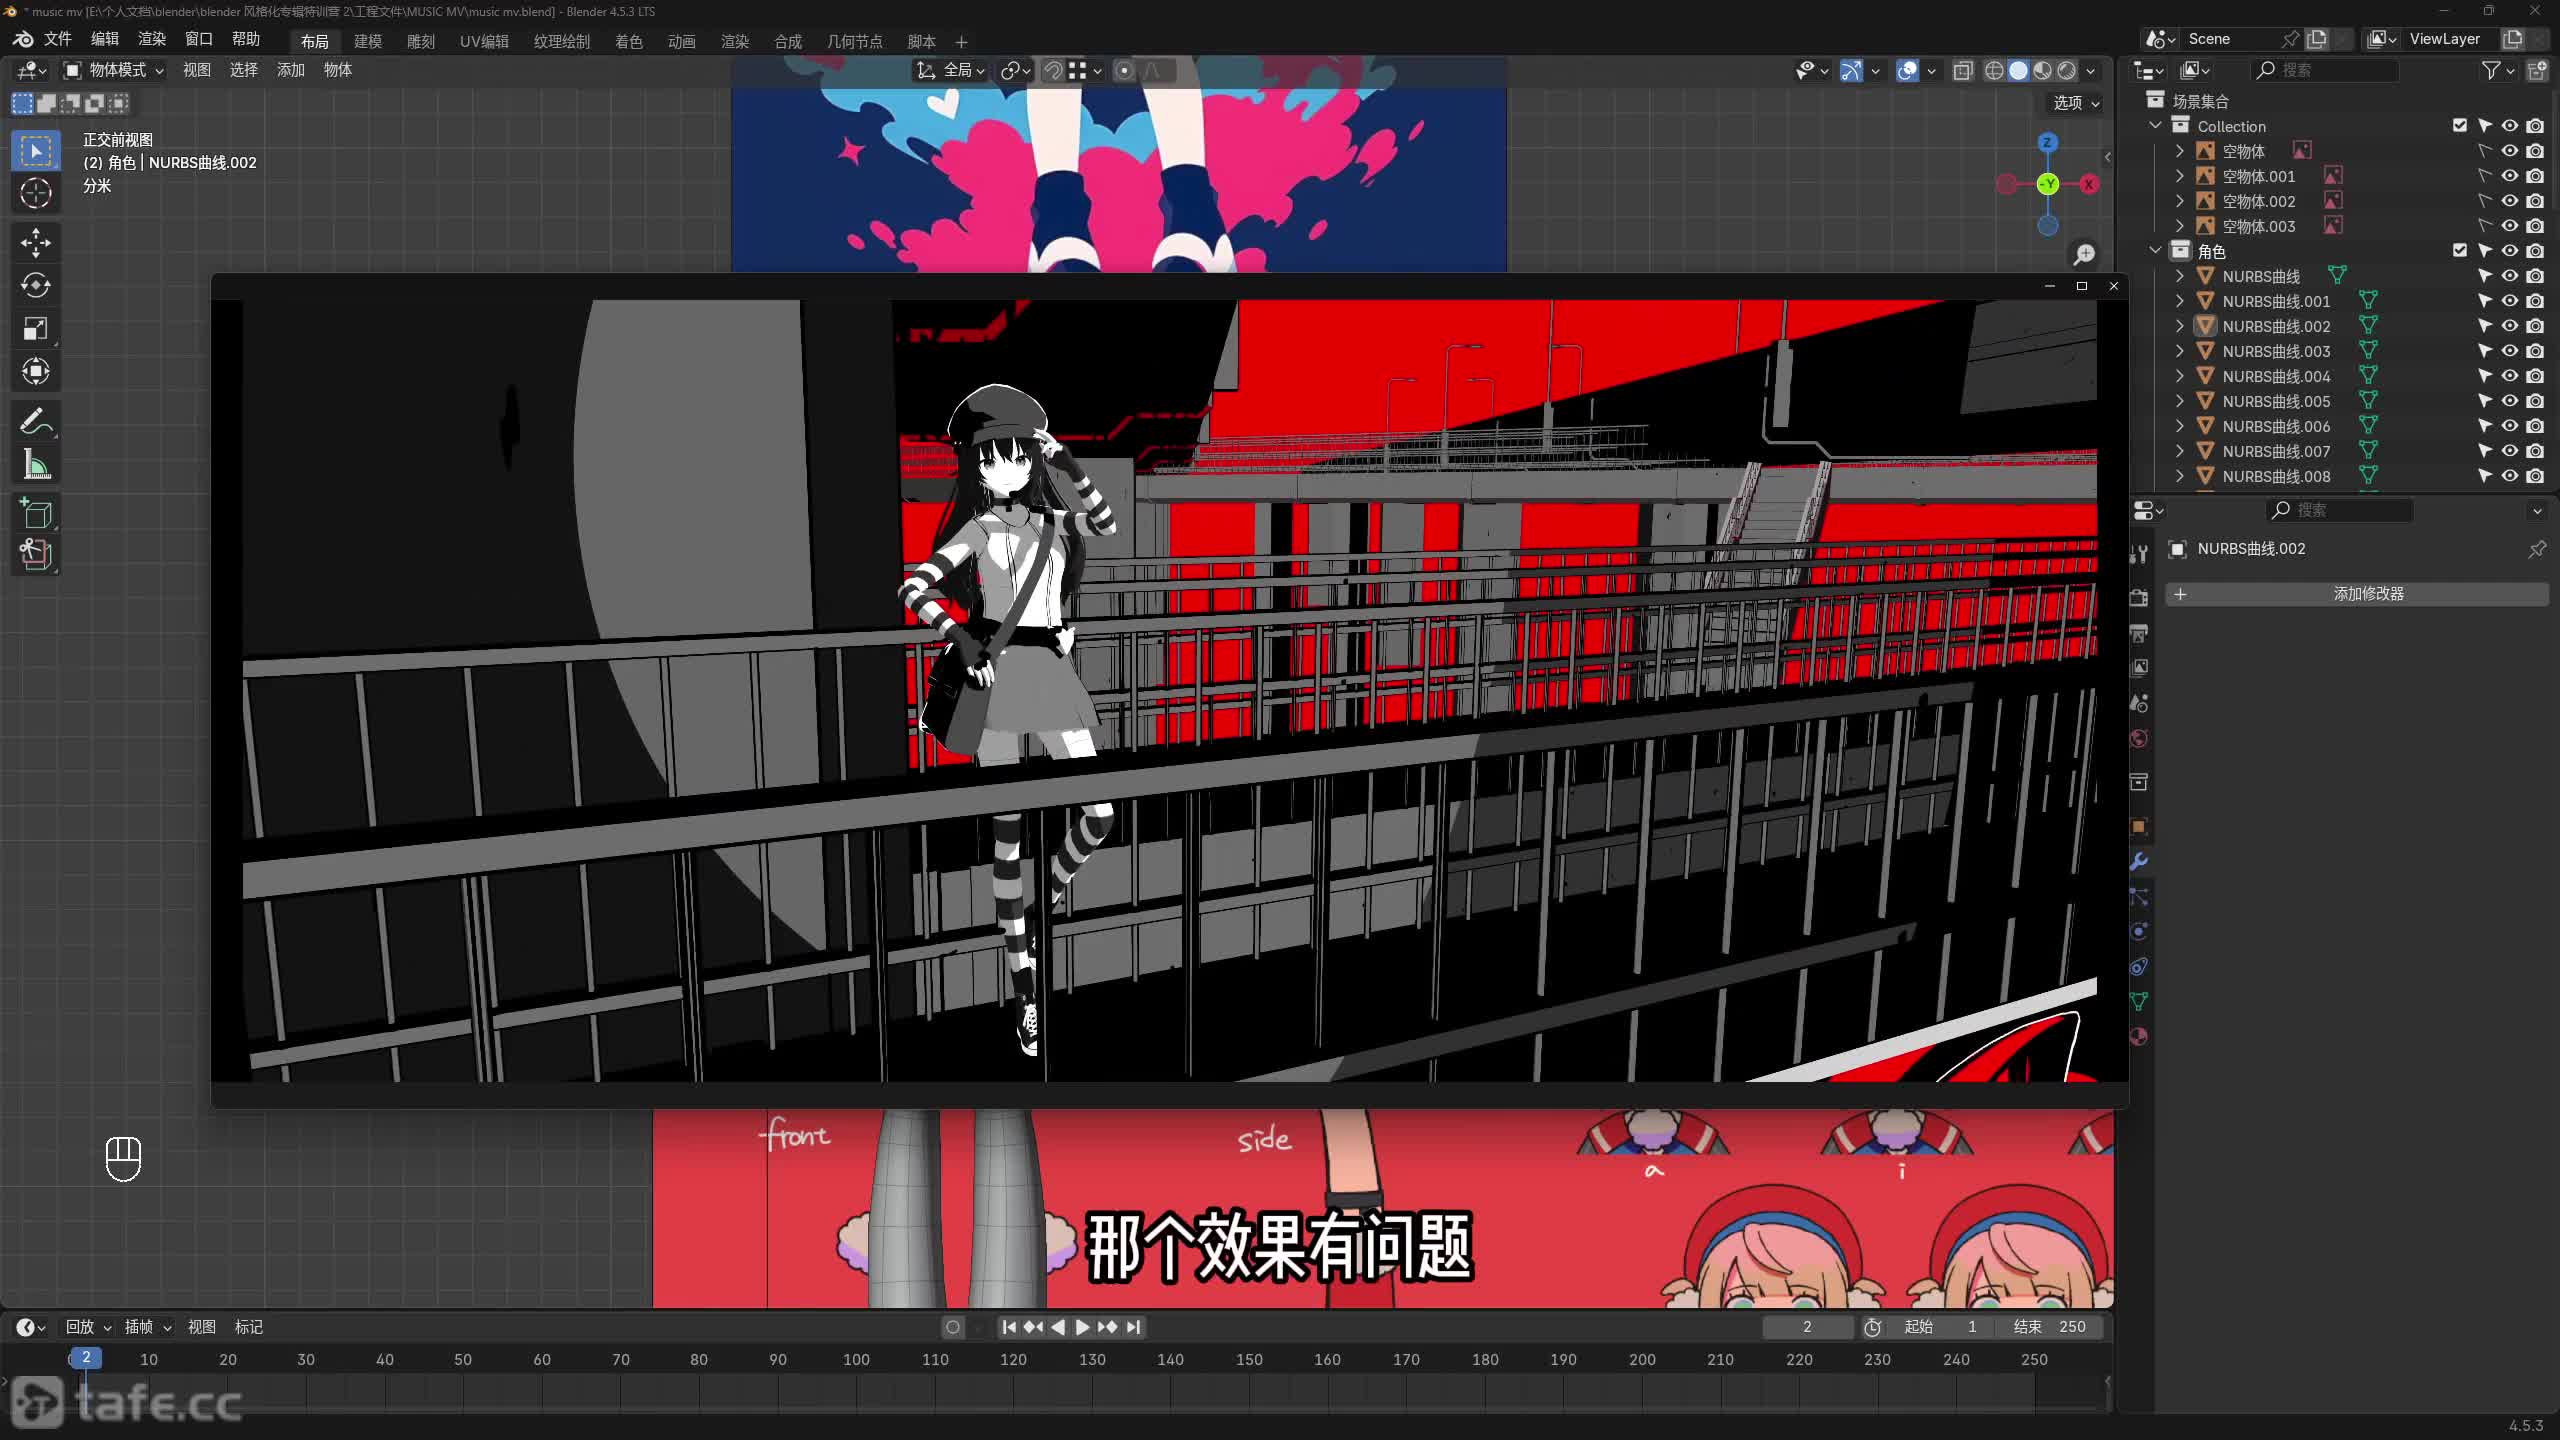The image size is (2560, 1440).
Task: Click frame 100 on the timeline ruler
Action: pyautogui.click(x=856, y=1359)
